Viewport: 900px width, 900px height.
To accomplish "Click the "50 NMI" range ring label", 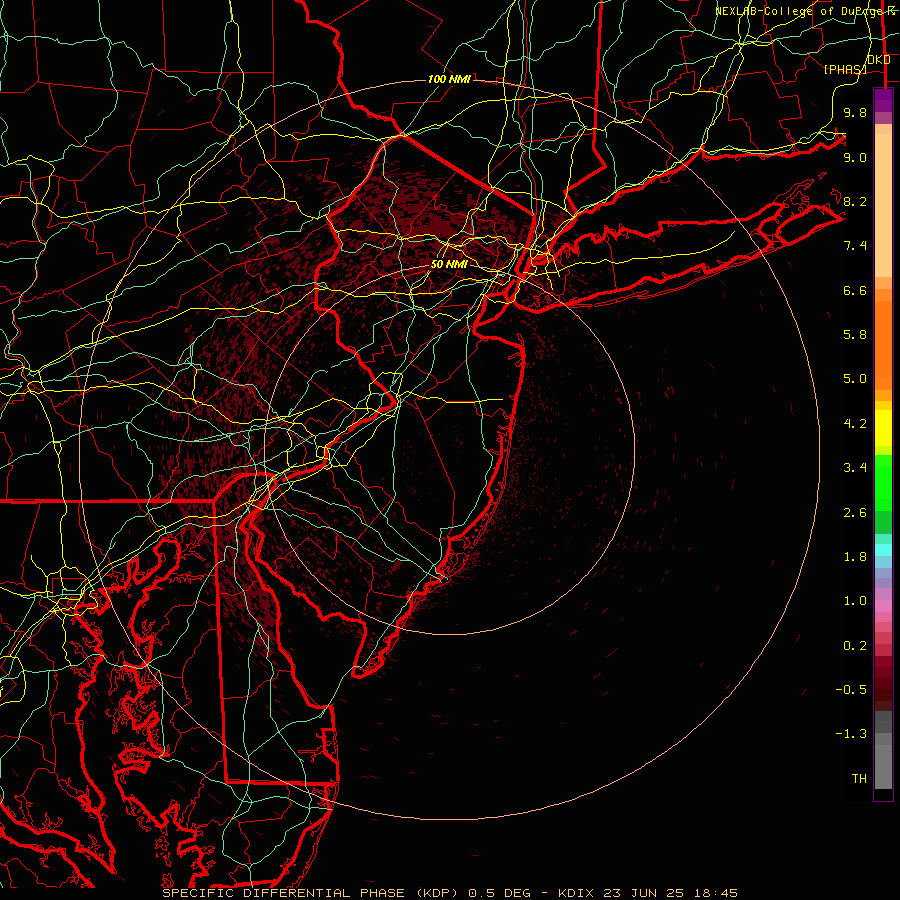I will click(x=449, y=264).
